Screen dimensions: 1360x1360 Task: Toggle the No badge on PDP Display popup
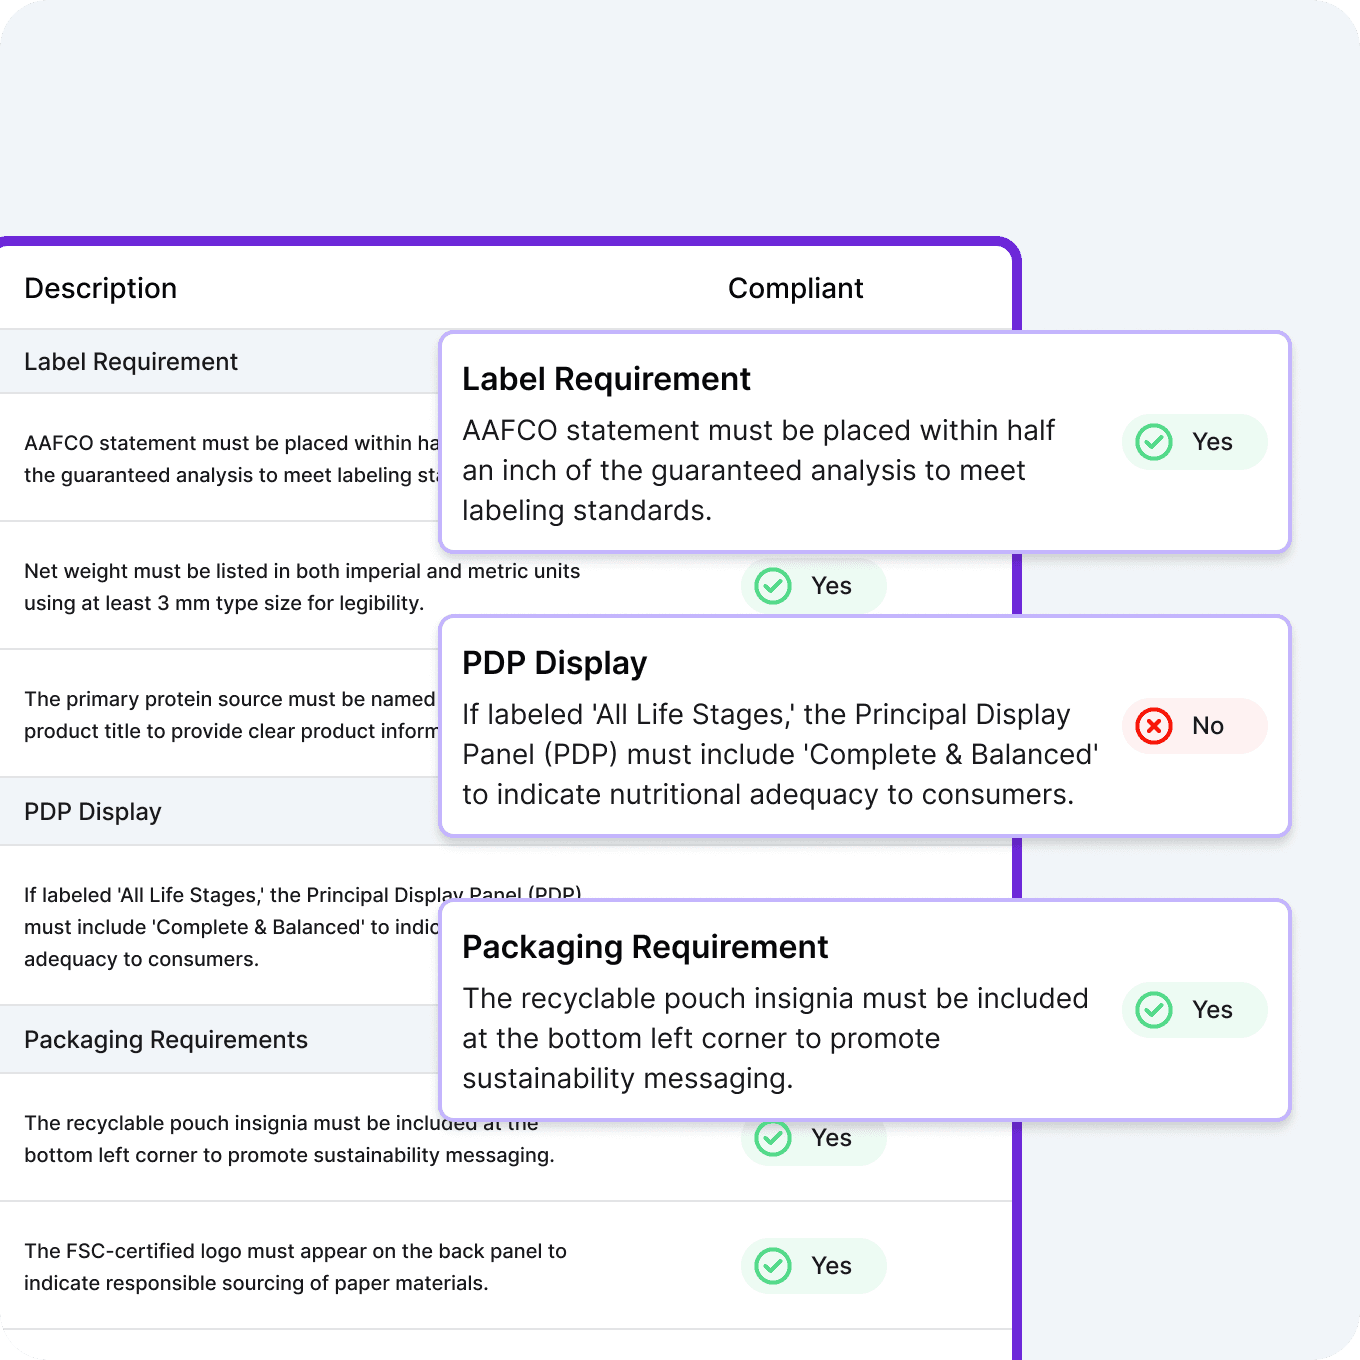coord(1194,726)
